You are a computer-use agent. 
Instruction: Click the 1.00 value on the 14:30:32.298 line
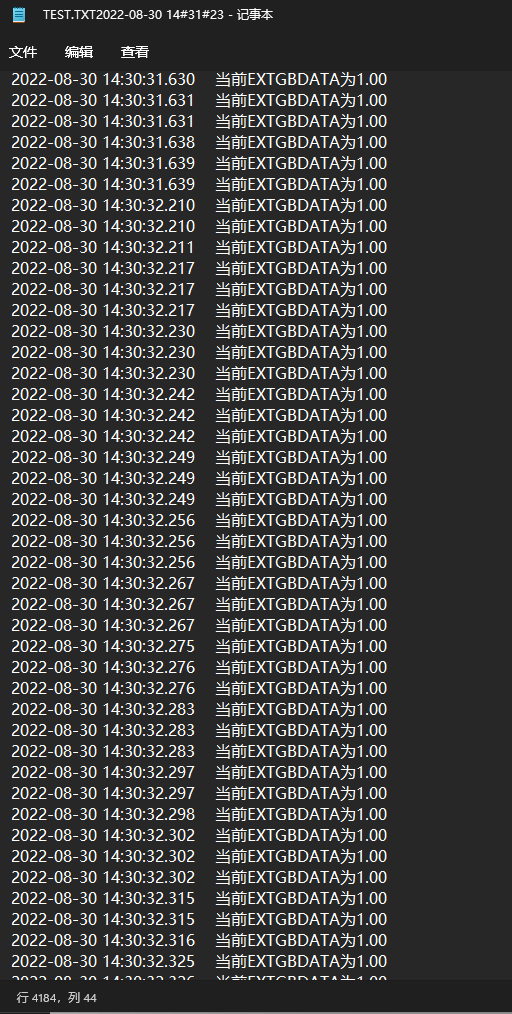372,814
